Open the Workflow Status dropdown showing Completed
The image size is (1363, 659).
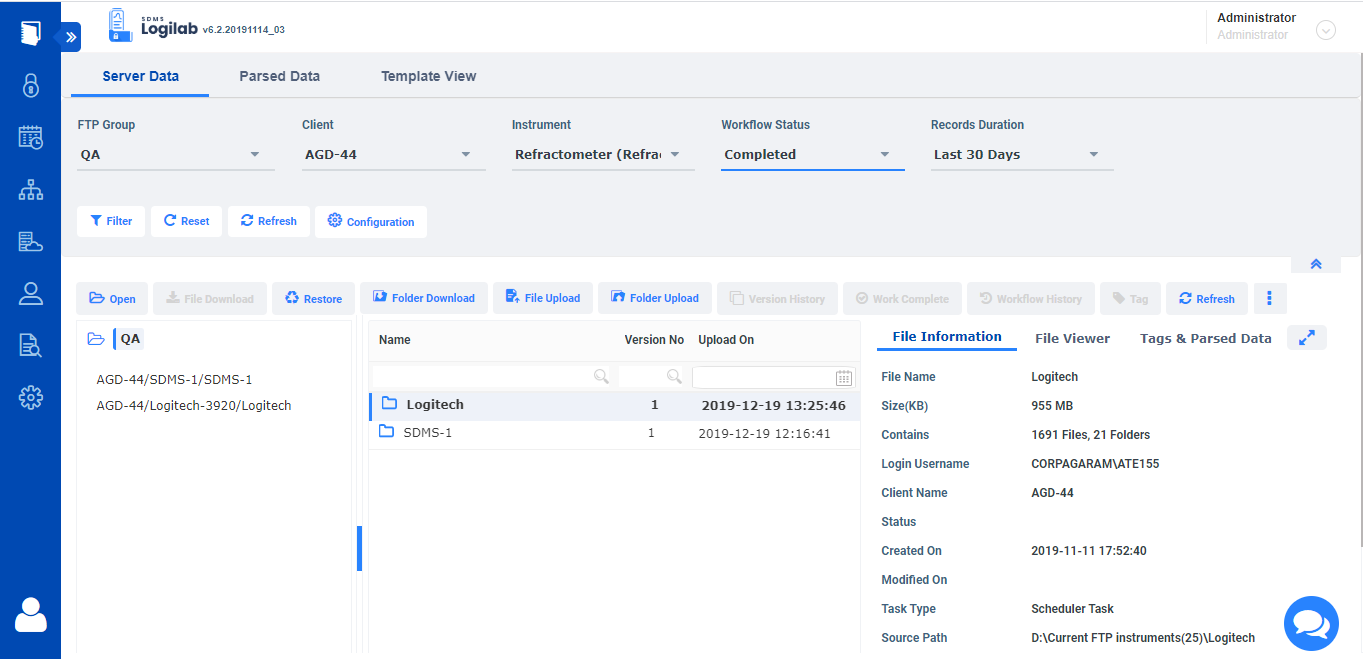point(812,154)
